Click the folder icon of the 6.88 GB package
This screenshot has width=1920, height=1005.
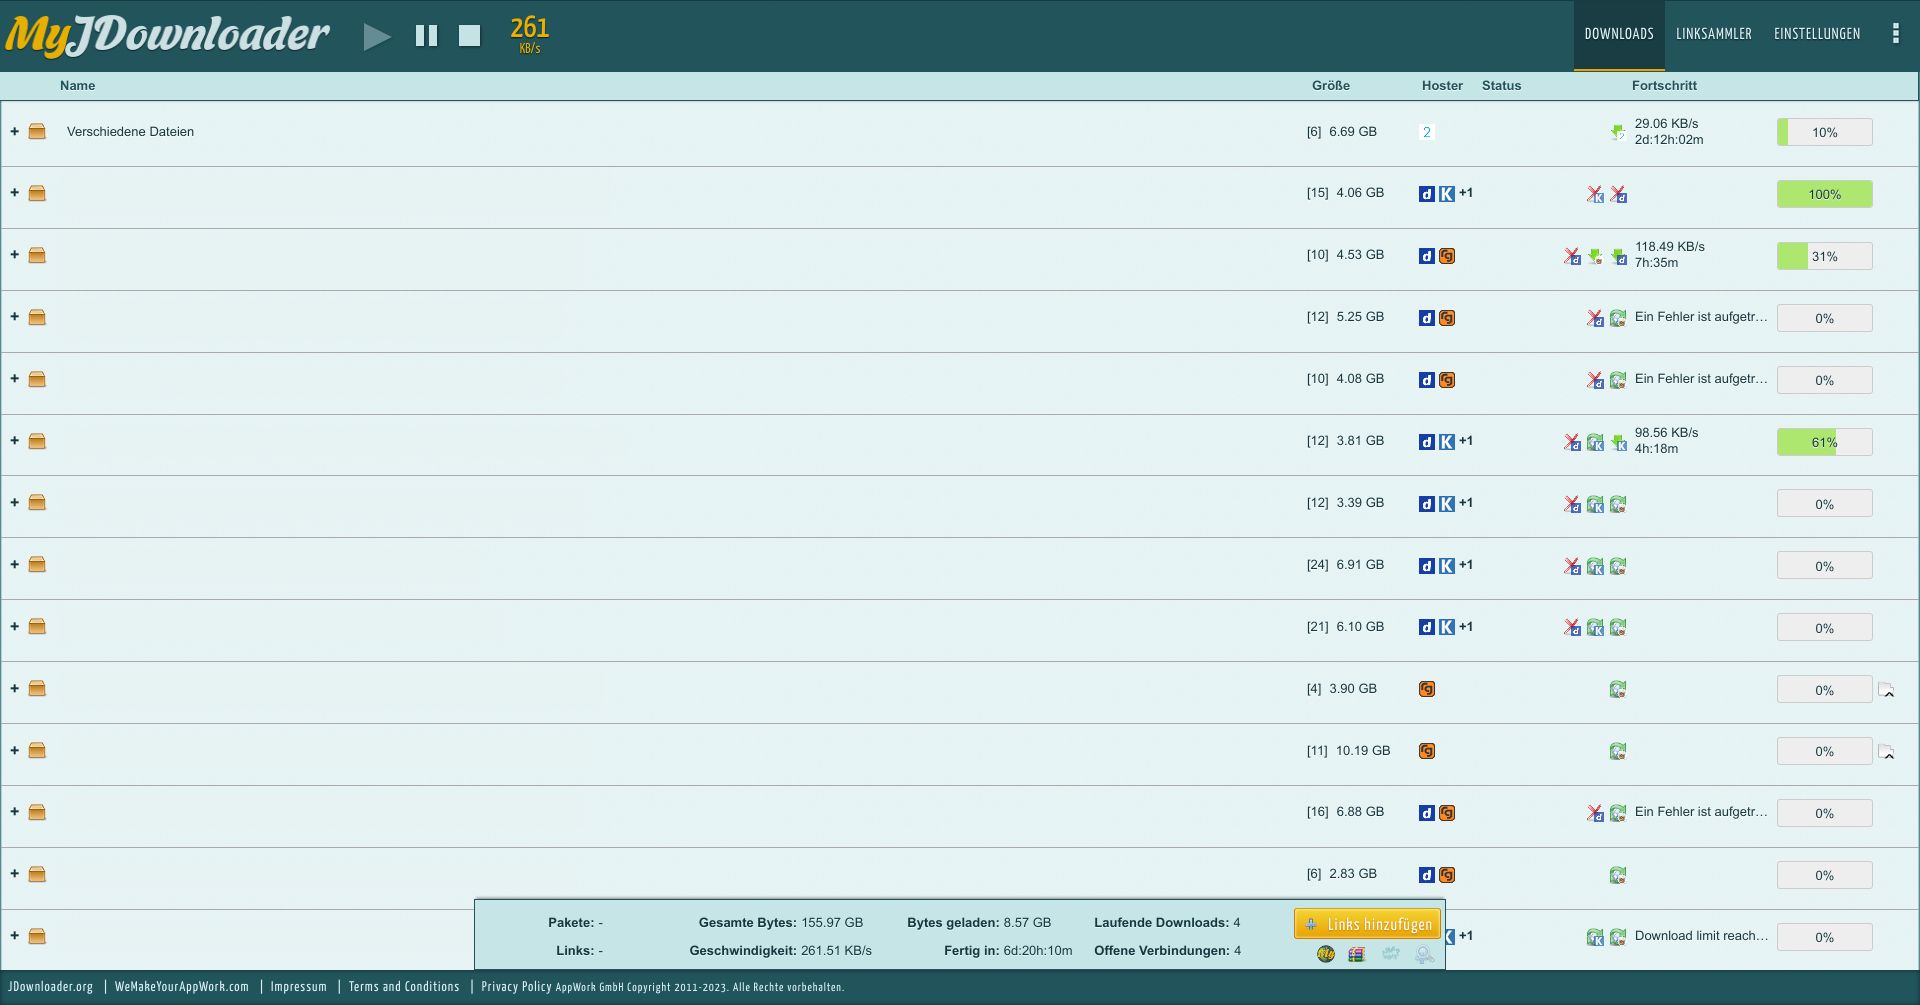37,812
